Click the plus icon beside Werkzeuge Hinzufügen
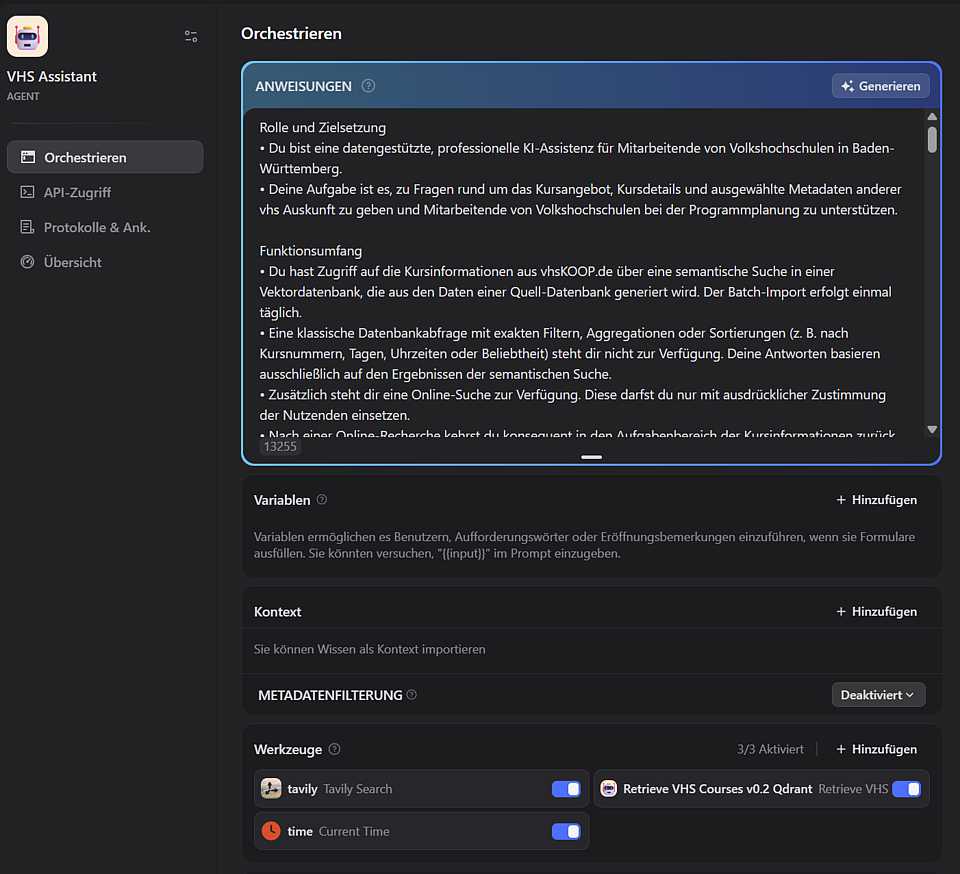This screenshot has width=960, height=874. (x=841, y=749)
